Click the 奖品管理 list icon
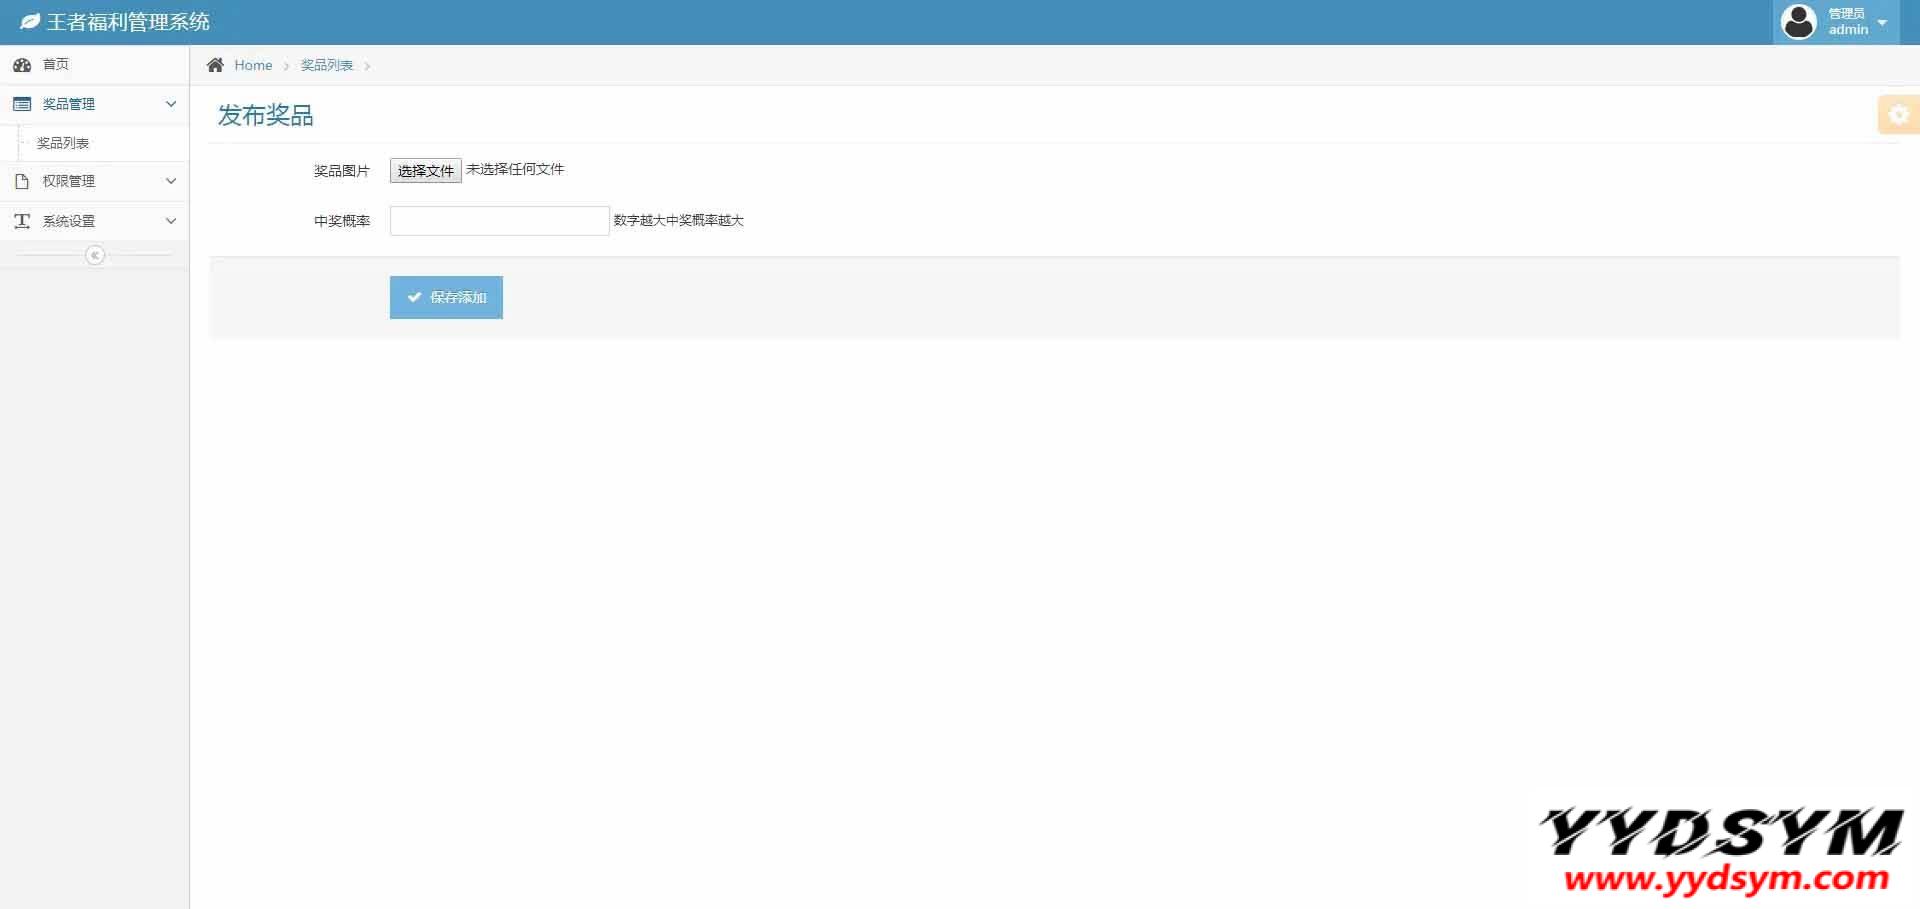1920x909 pixels. click(22, 104)
